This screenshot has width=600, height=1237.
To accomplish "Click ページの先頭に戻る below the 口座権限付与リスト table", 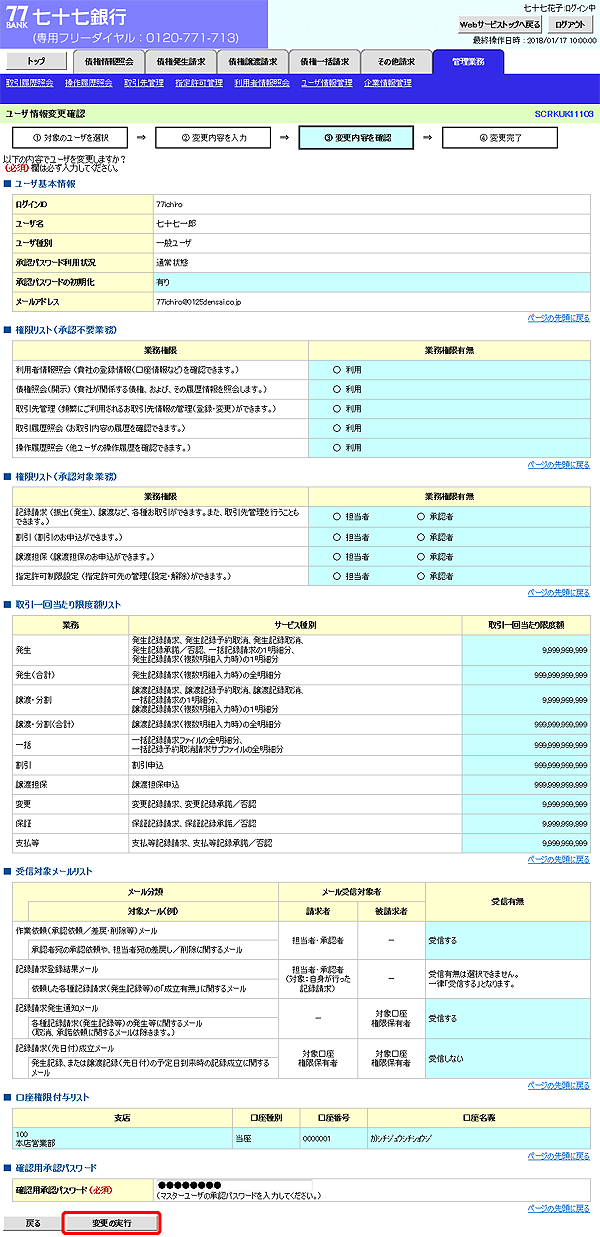I will tap(558, 1155).
